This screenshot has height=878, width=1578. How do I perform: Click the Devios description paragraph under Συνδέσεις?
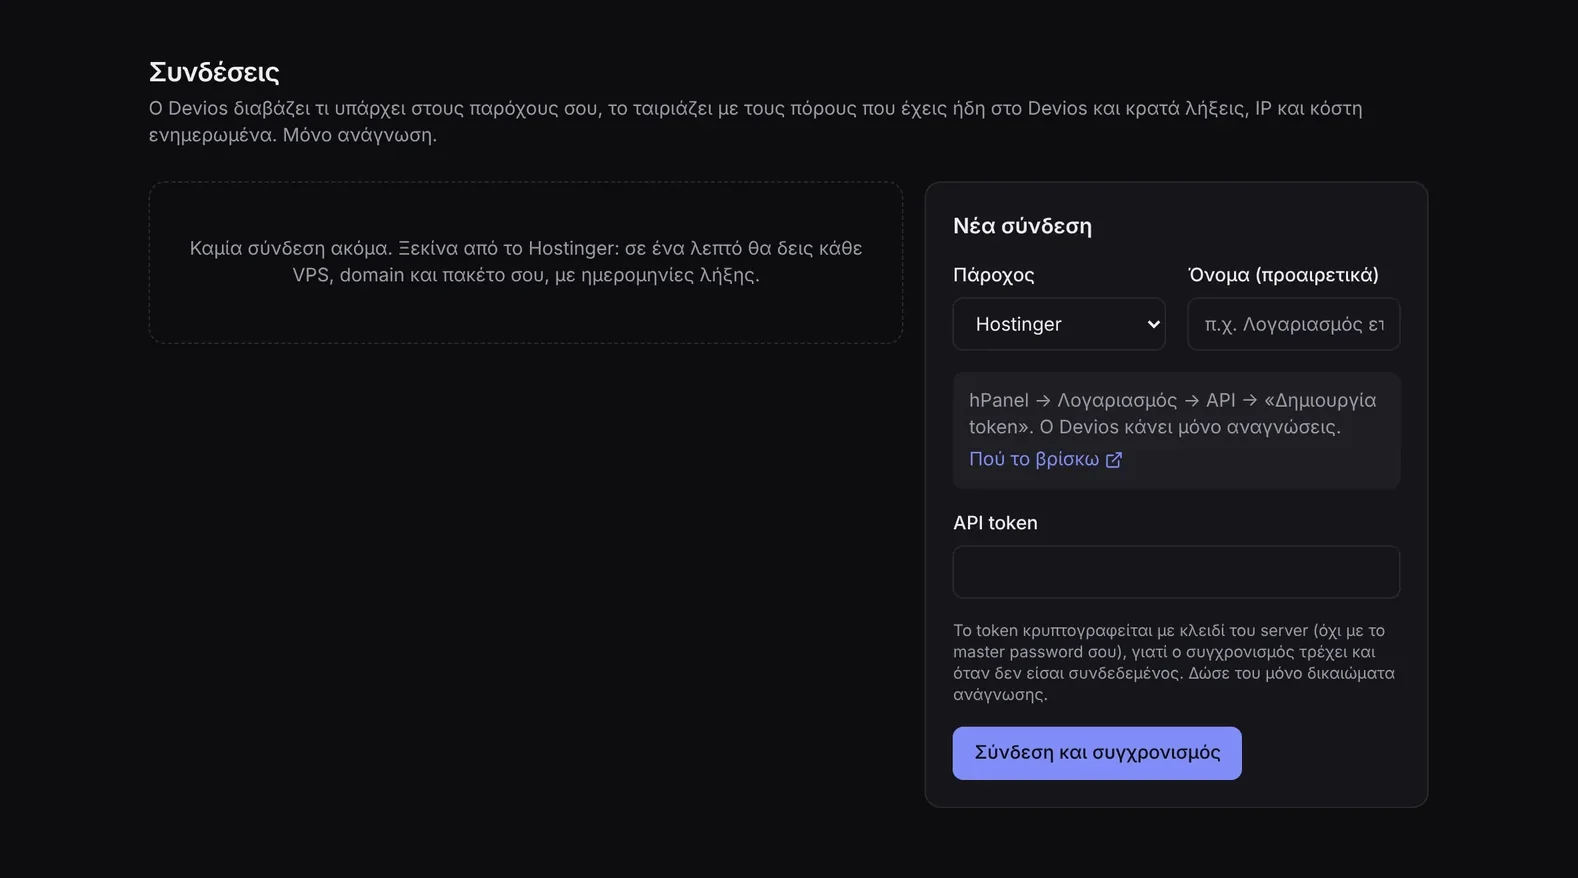point(755,121)
